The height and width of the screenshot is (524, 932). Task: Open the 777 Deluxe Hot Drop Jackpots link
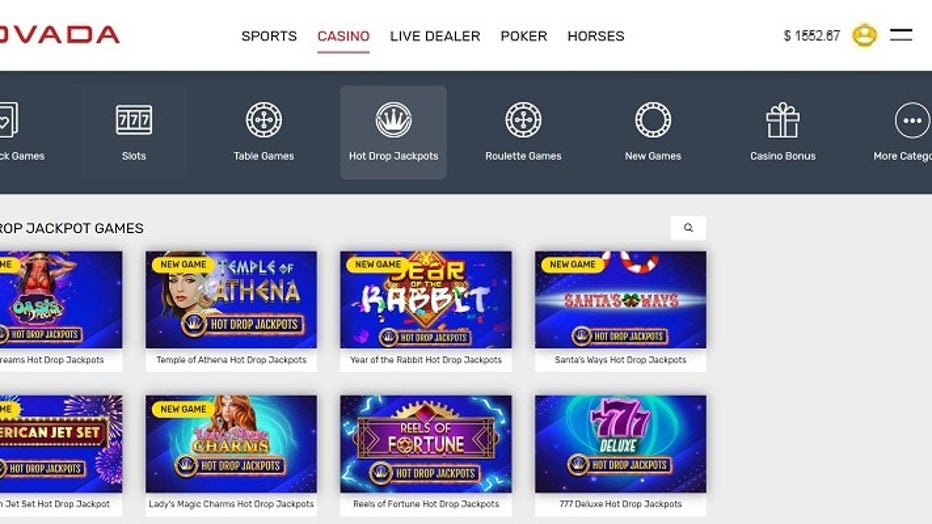tap(621, 504)
